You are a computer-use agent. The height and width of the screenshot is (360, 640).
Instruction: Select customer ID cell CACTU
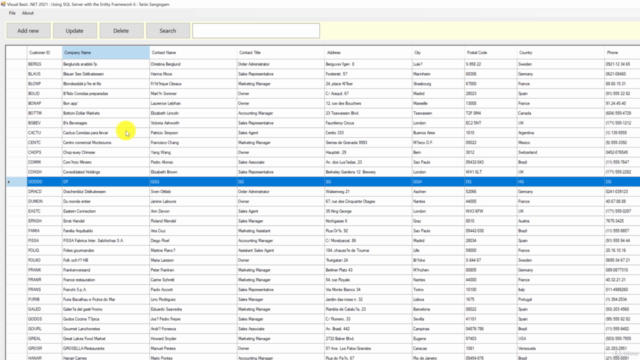tap(44, 133)
